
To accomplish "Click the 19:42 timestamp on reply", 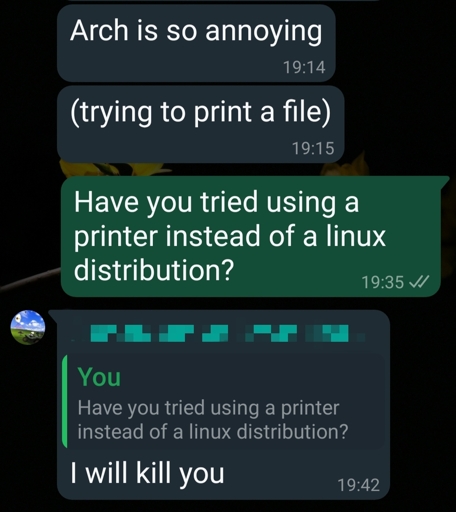I will pos(358,485).
